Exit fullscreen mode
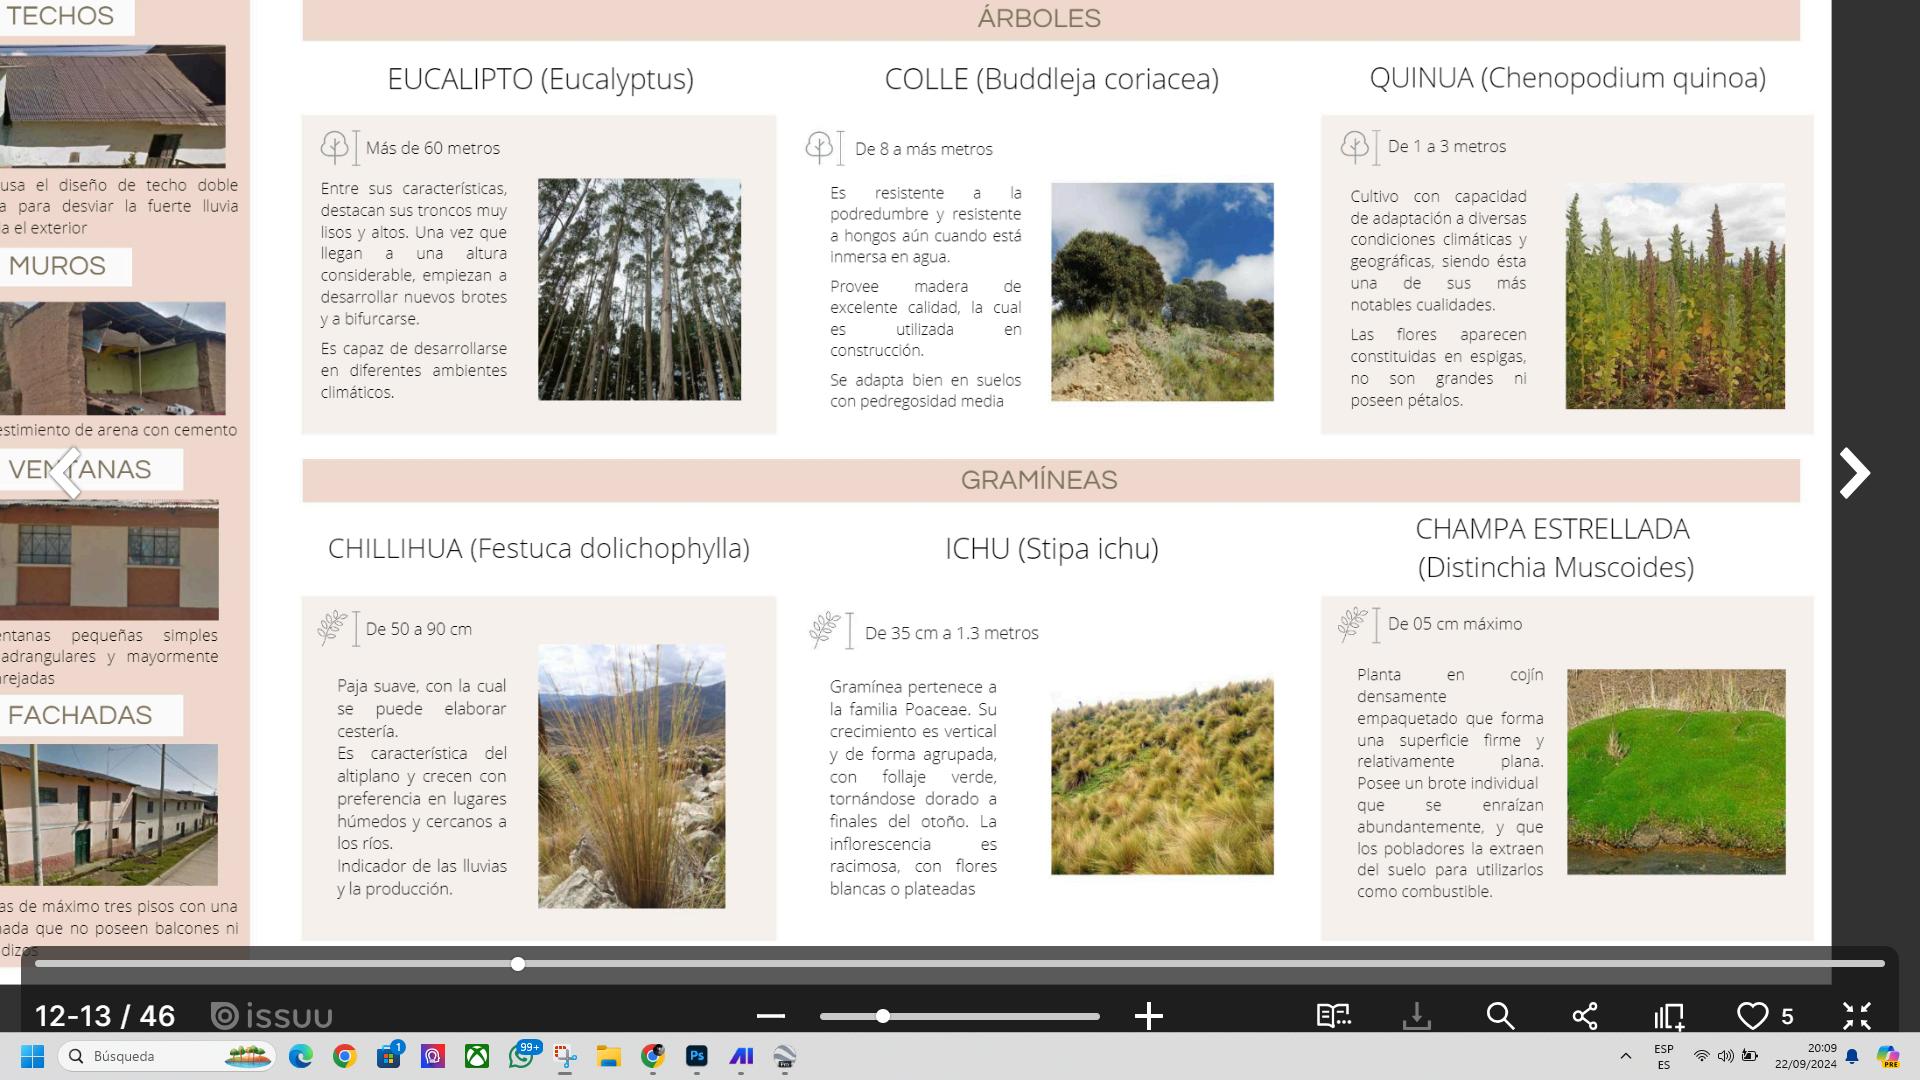 [x=1856, y=1016]
